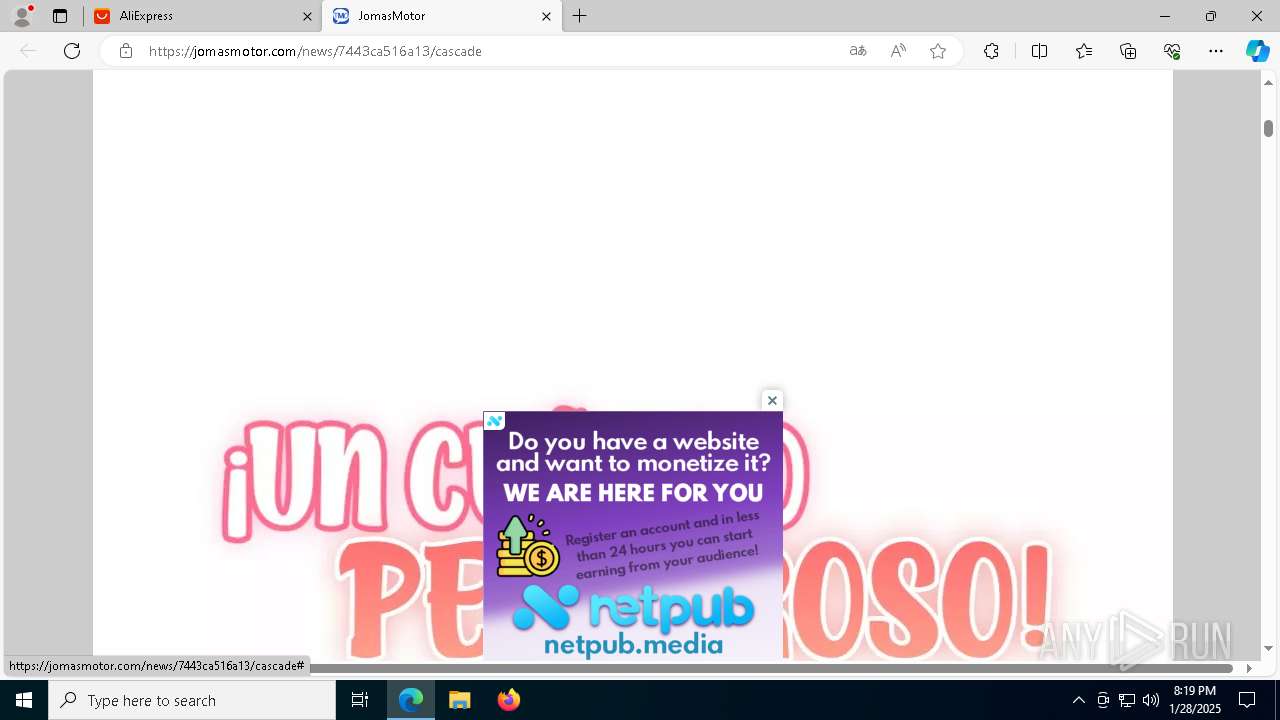Restore down the browser window
Screen dimensions: 1280x720
(1211, 16)
